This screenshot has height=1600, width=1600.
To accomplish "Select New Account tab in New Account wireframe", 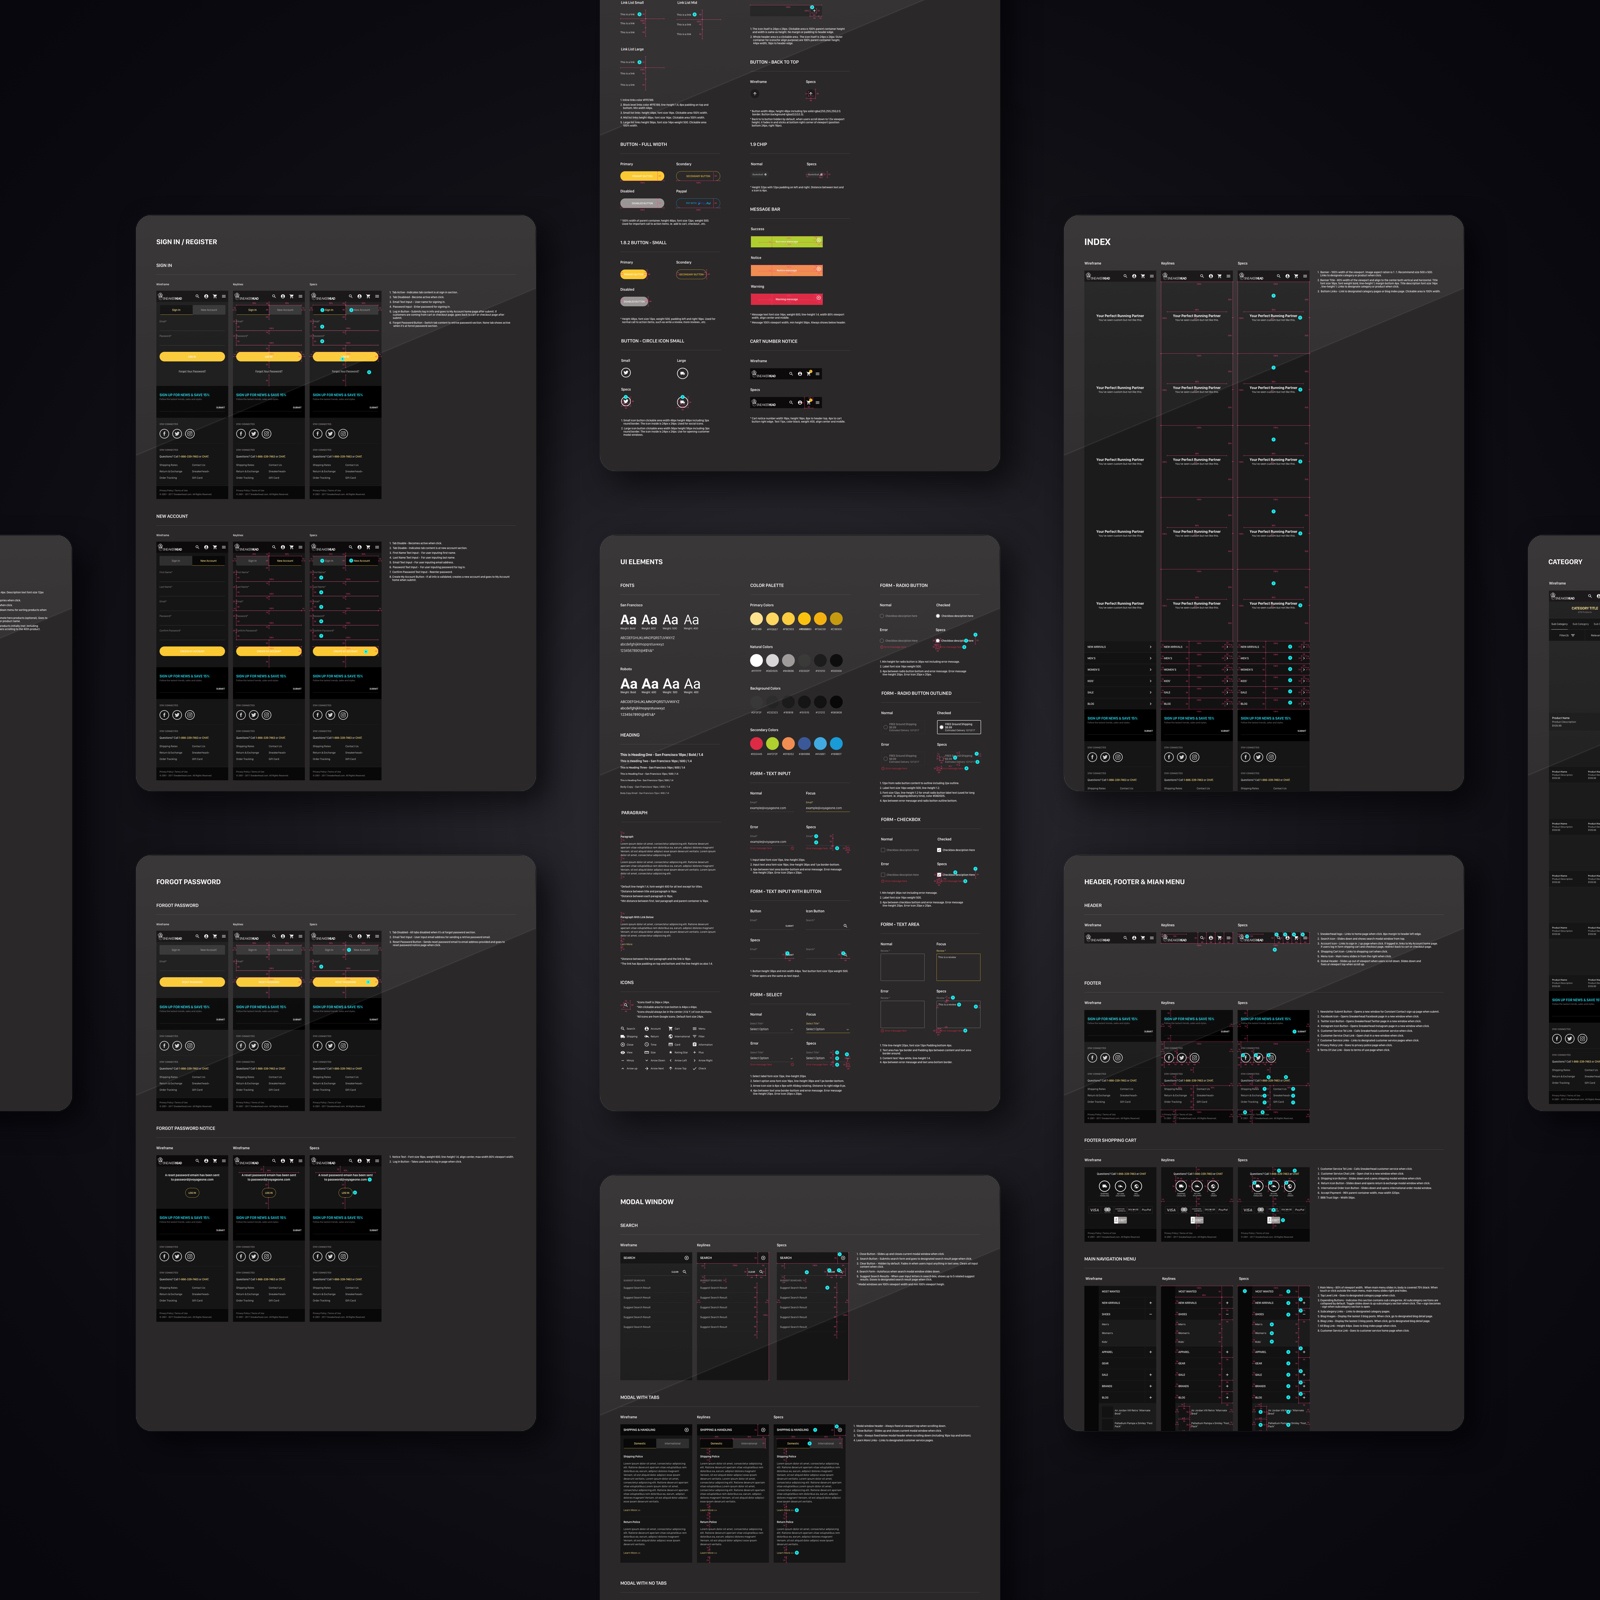I will pos(209,561).
